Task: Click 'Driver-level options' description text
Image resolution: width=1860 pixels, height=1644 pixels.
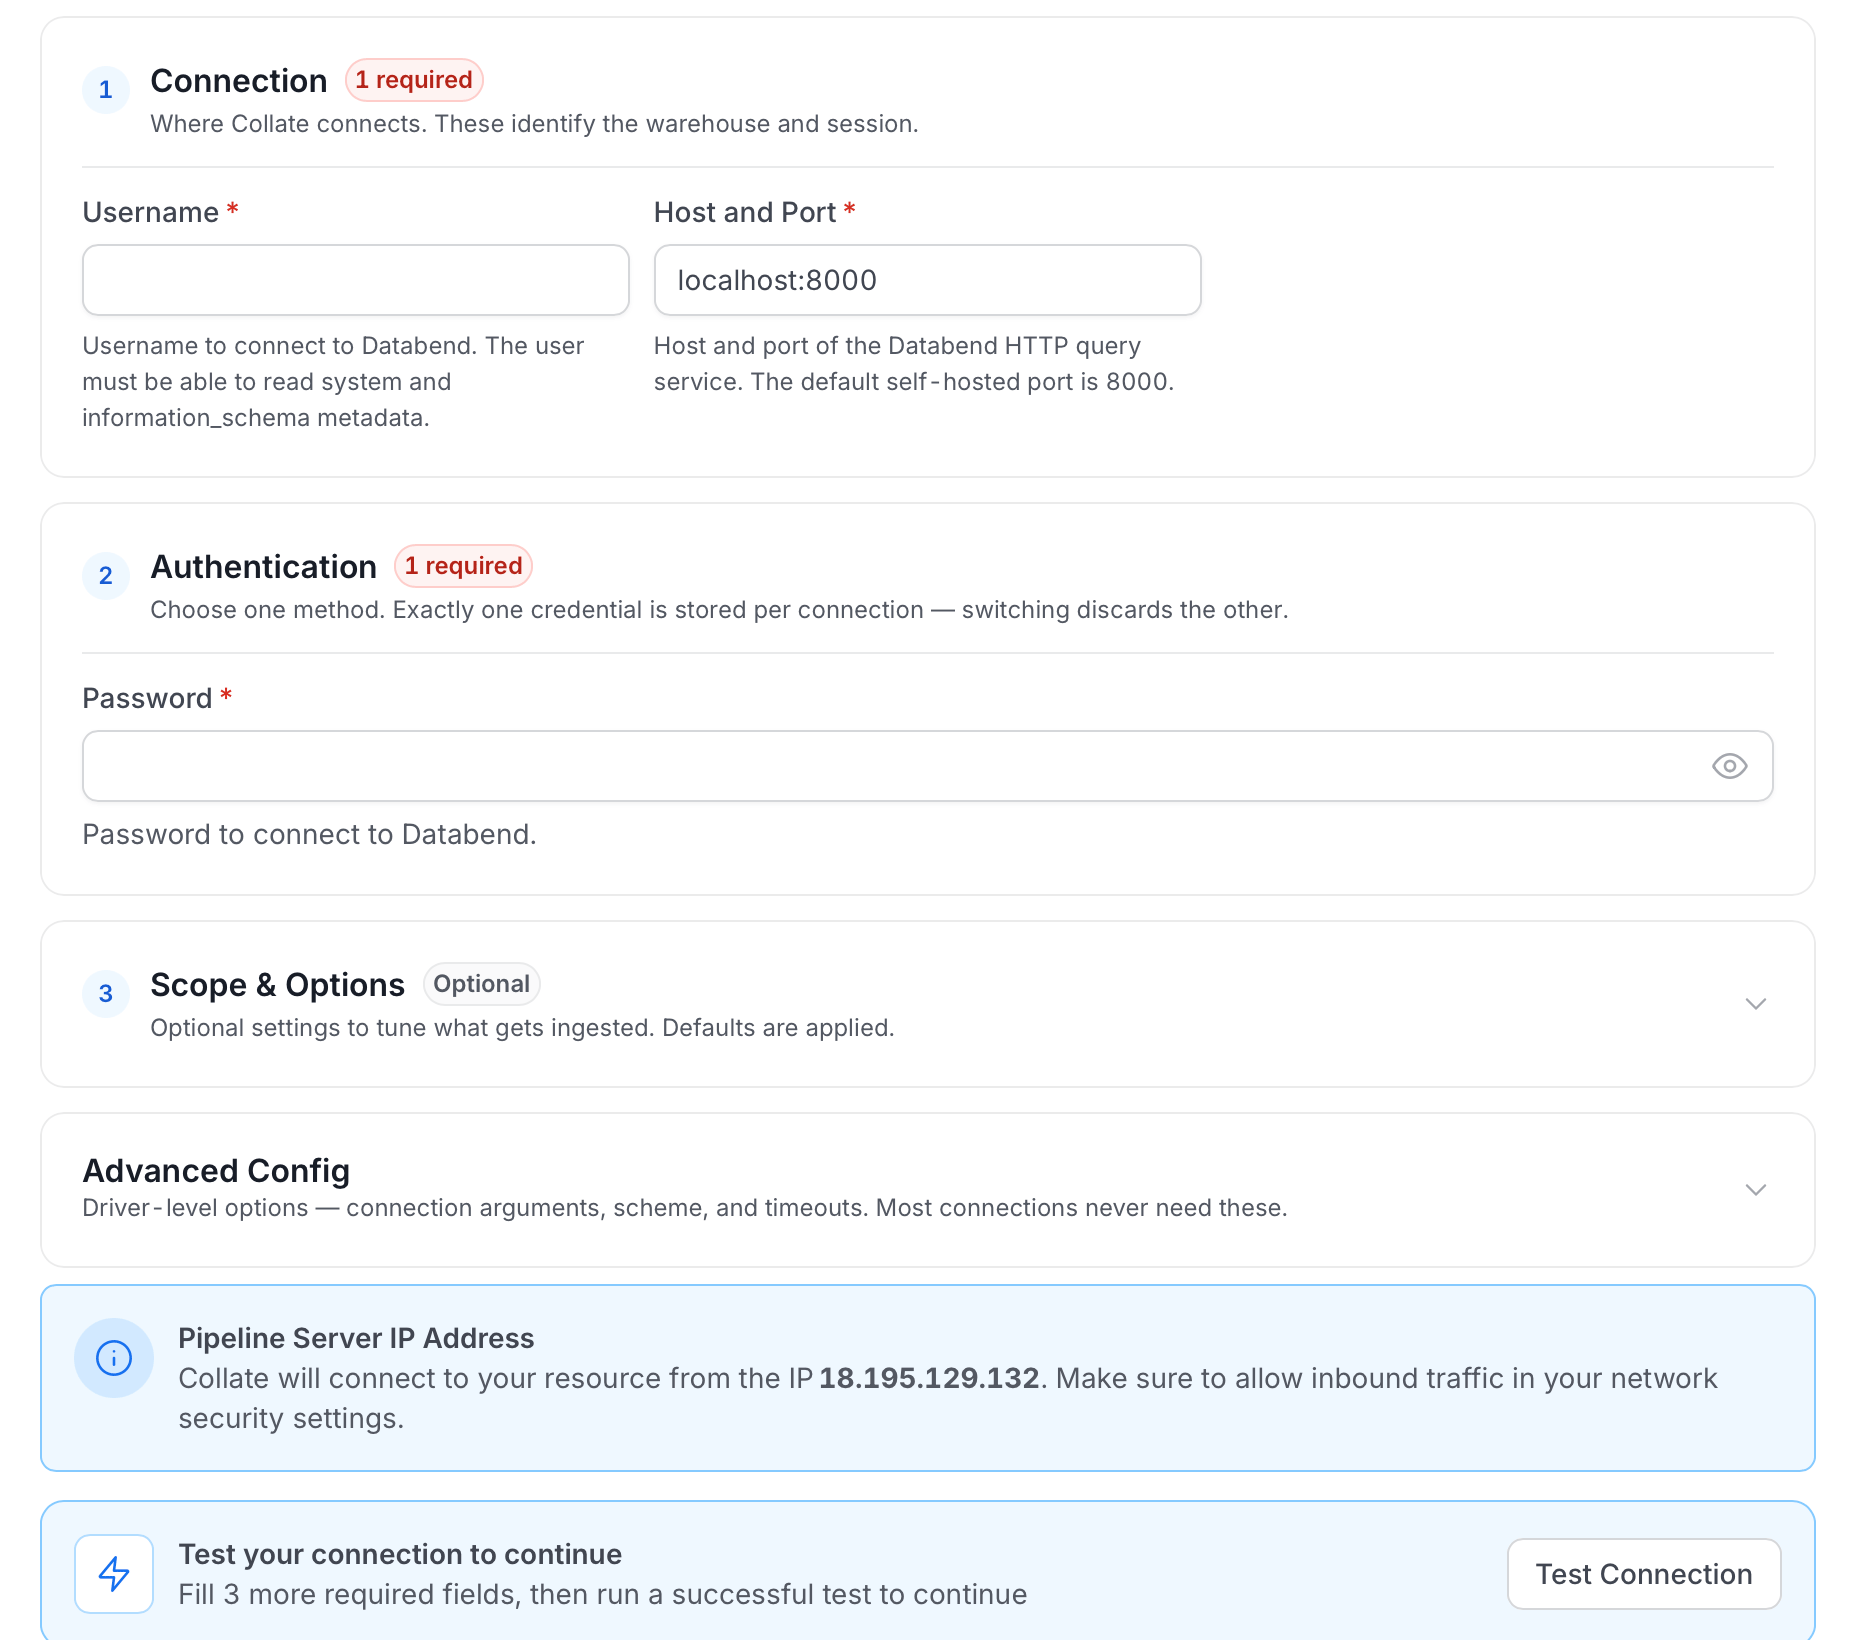Action: pos(685,1208)
